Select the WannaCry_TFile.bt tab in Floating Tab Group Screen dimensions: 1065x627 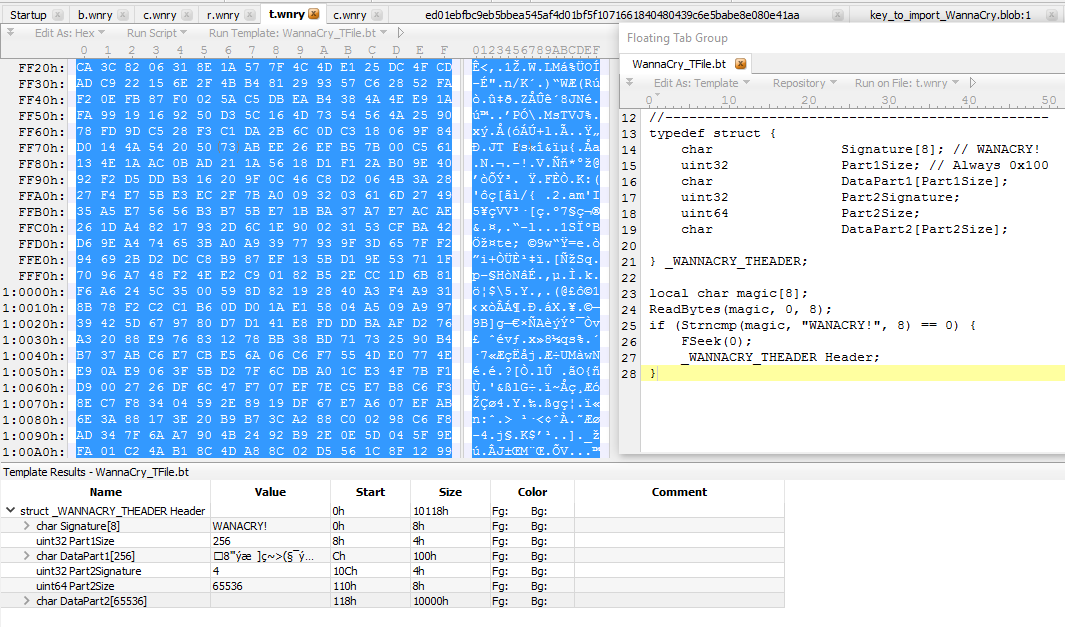click(x=679, y=64)
